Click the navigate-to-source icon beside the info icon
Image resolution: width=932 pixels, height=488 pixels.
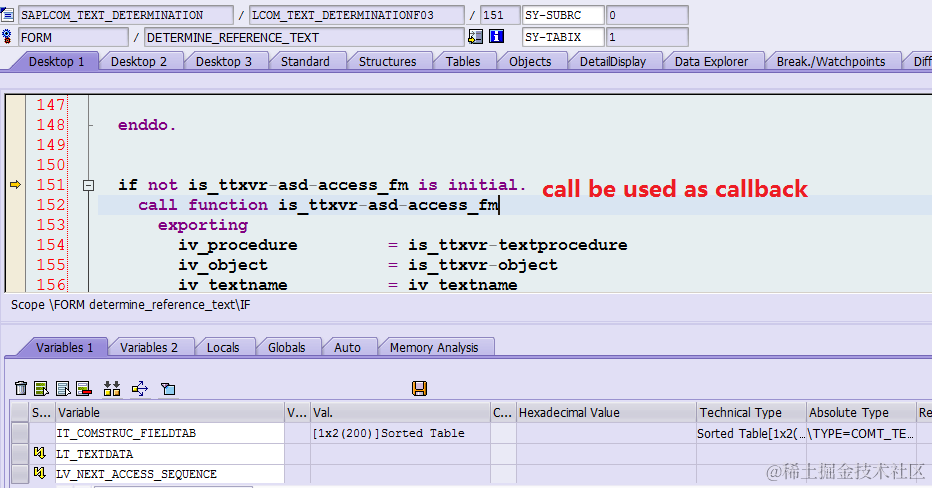[x=476, y=37]
